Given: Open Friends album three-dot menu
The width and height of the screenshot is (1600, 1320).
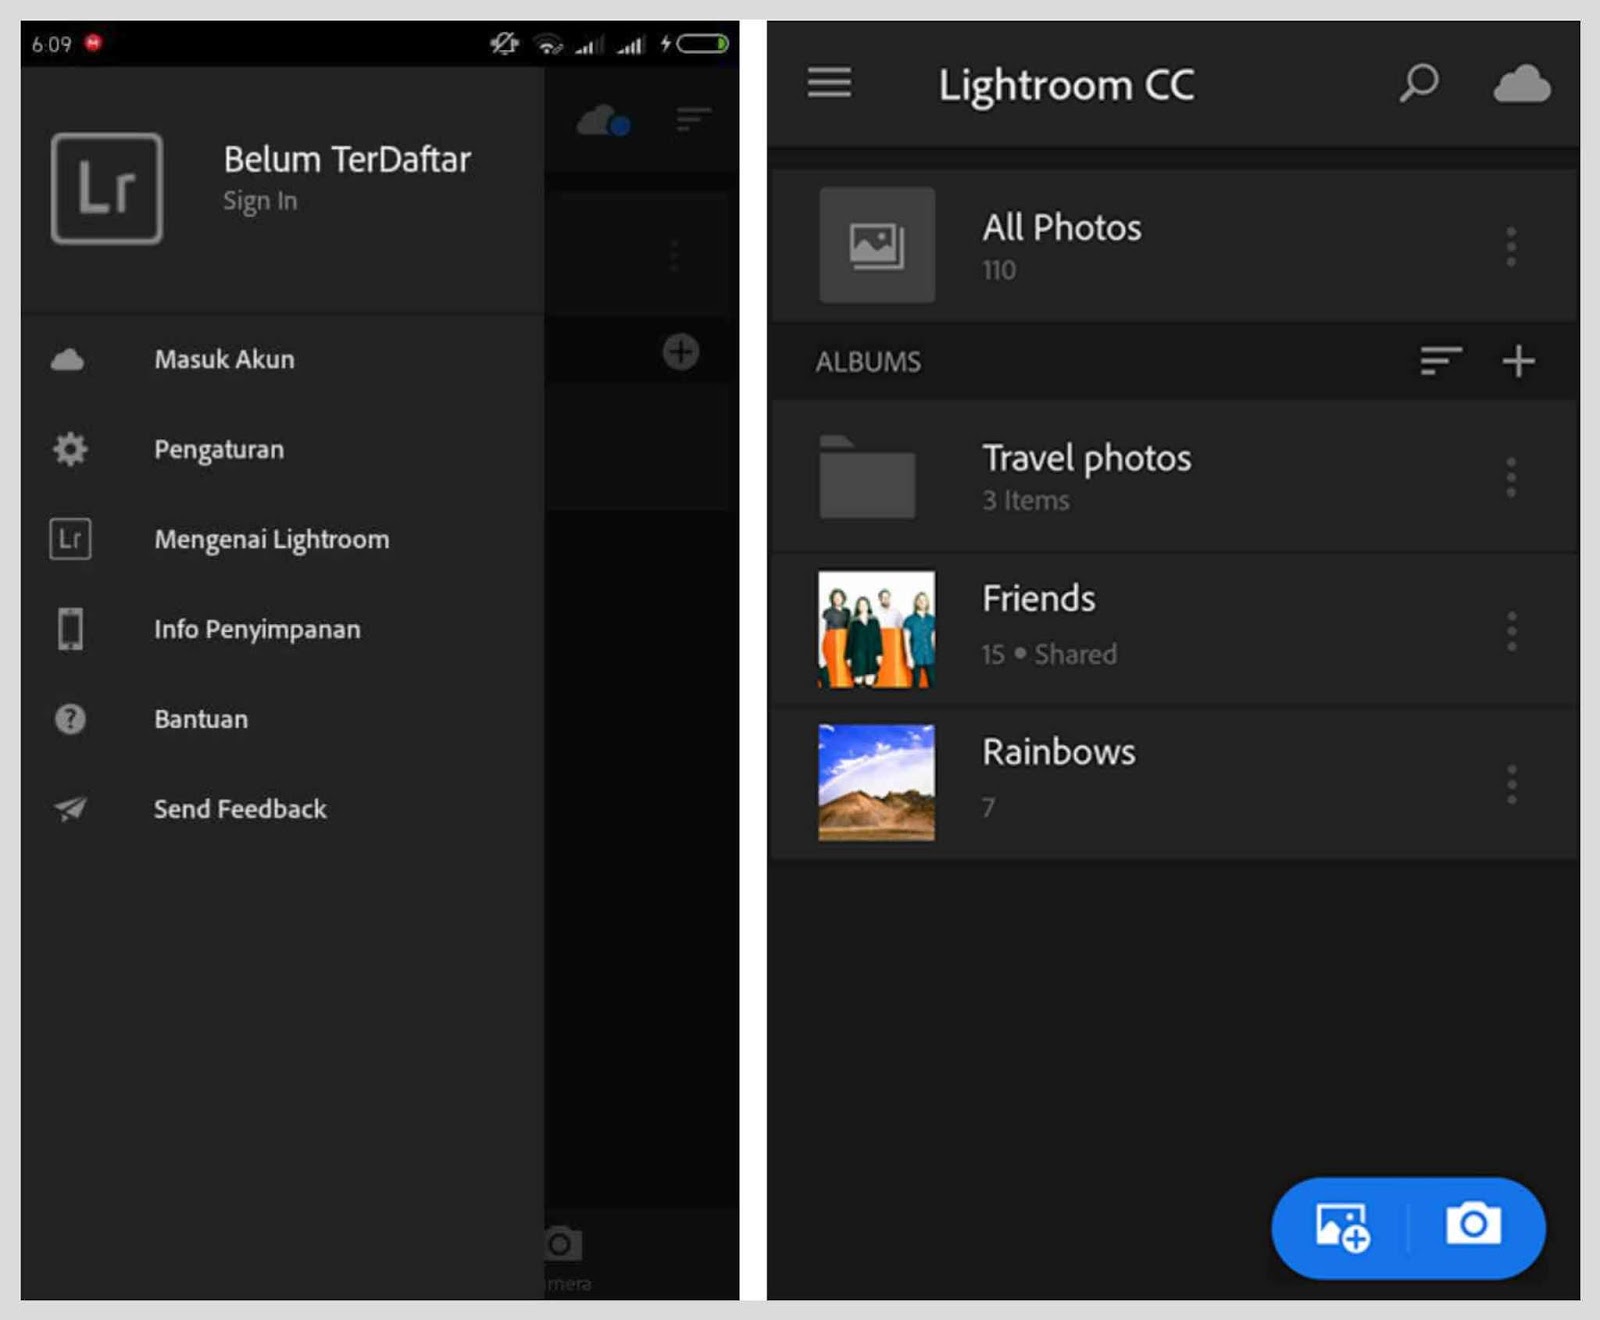Looking at the screenshot, I should click(x=1511, y=631).
